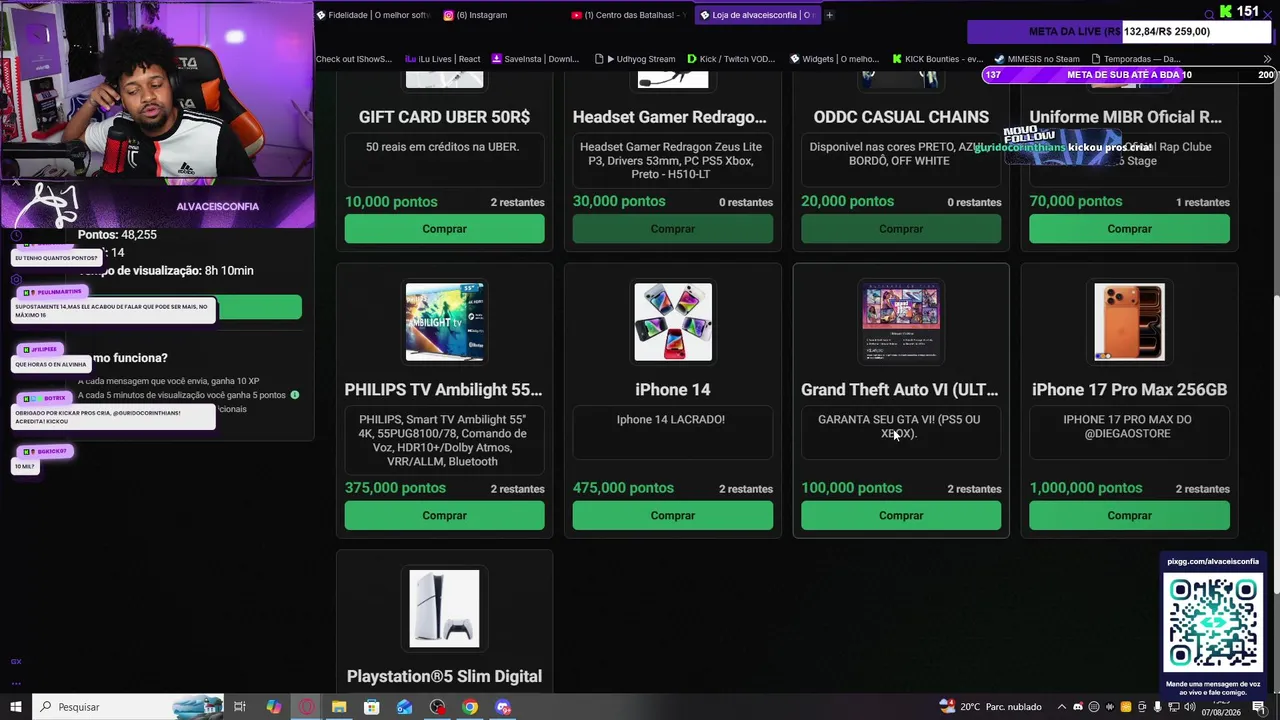
Task: Open the Check out IShowS... bookmark
Action: (x=354, y=59)
